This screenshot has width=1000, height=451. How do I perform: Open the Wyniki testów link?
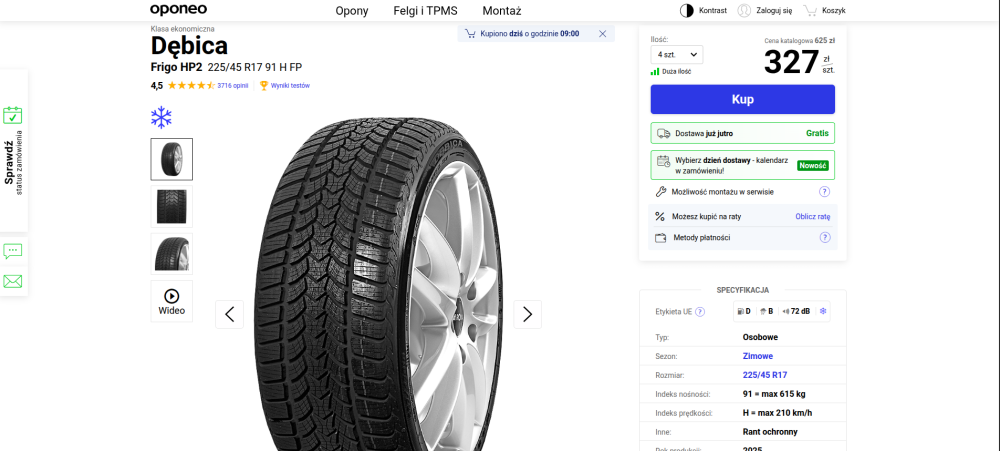click(x=290, y=85)
